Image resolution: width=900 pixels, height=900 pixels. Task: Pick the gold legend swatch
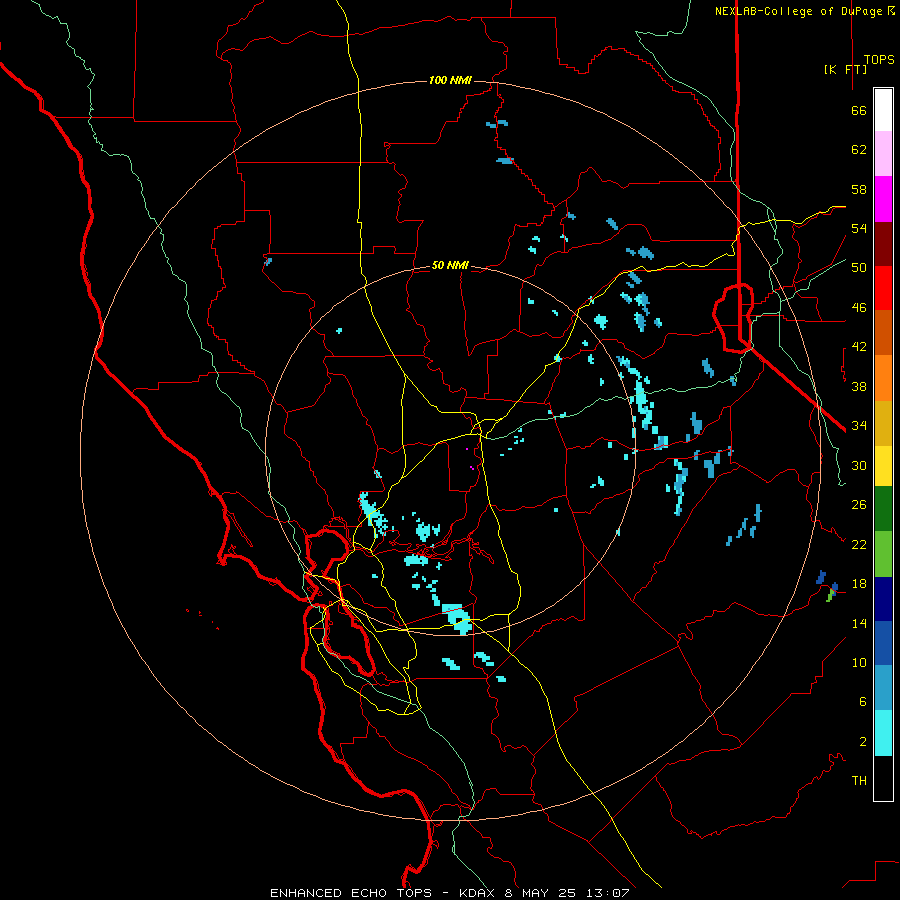[x=883, y=423]
